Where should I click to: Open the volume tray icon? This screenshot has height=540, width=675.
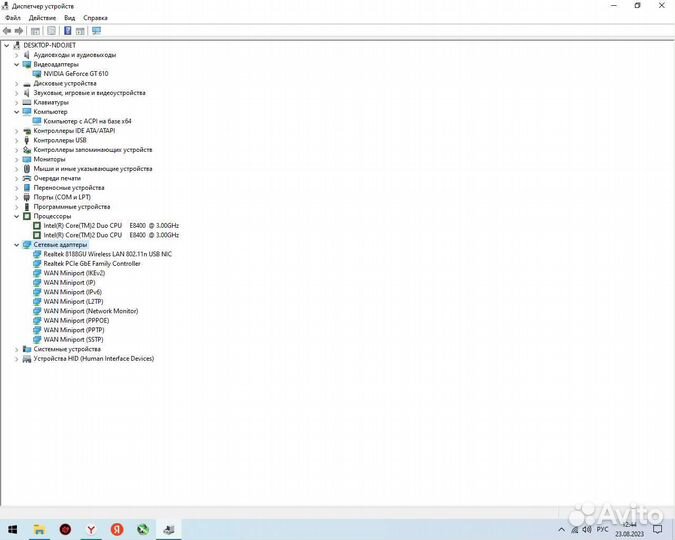pyautogui.click(x=587, y=529)
